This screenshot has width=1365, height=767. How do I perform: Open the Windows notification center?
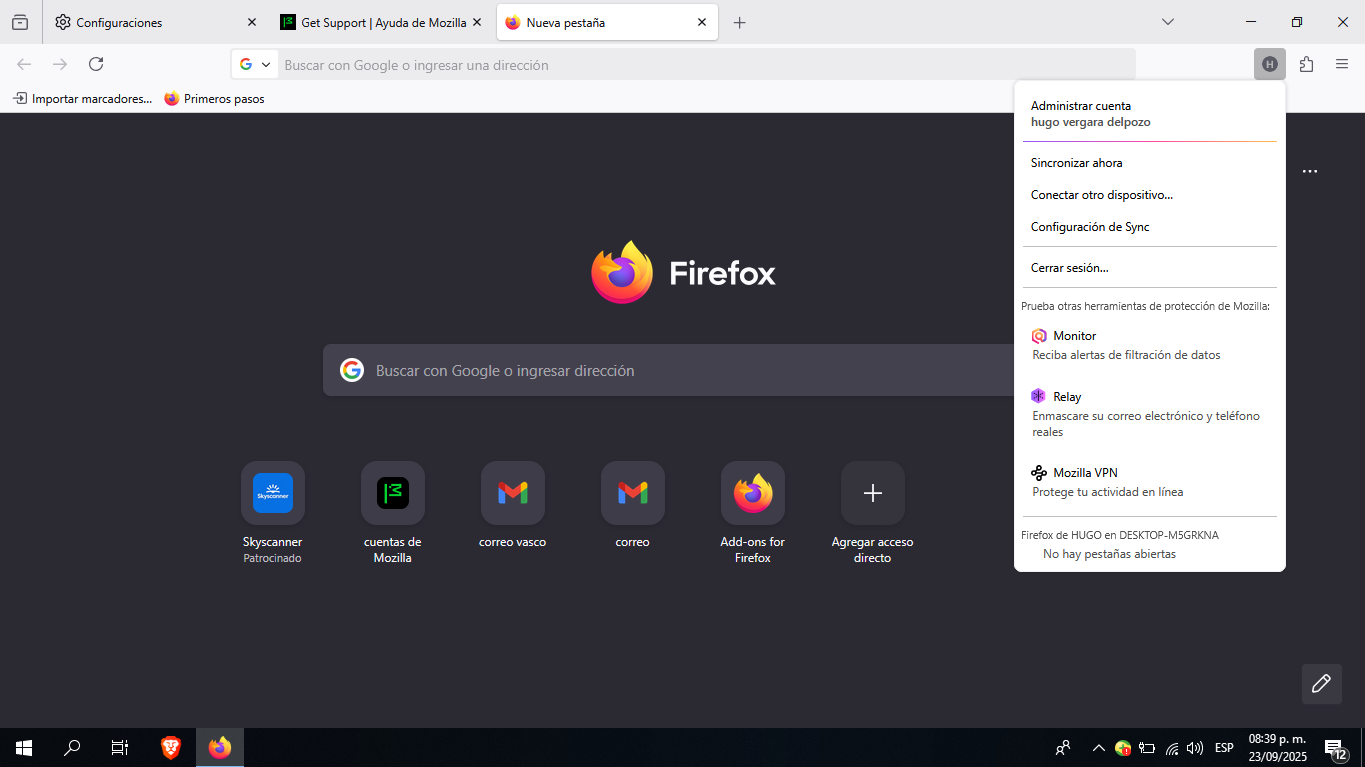1336,748
